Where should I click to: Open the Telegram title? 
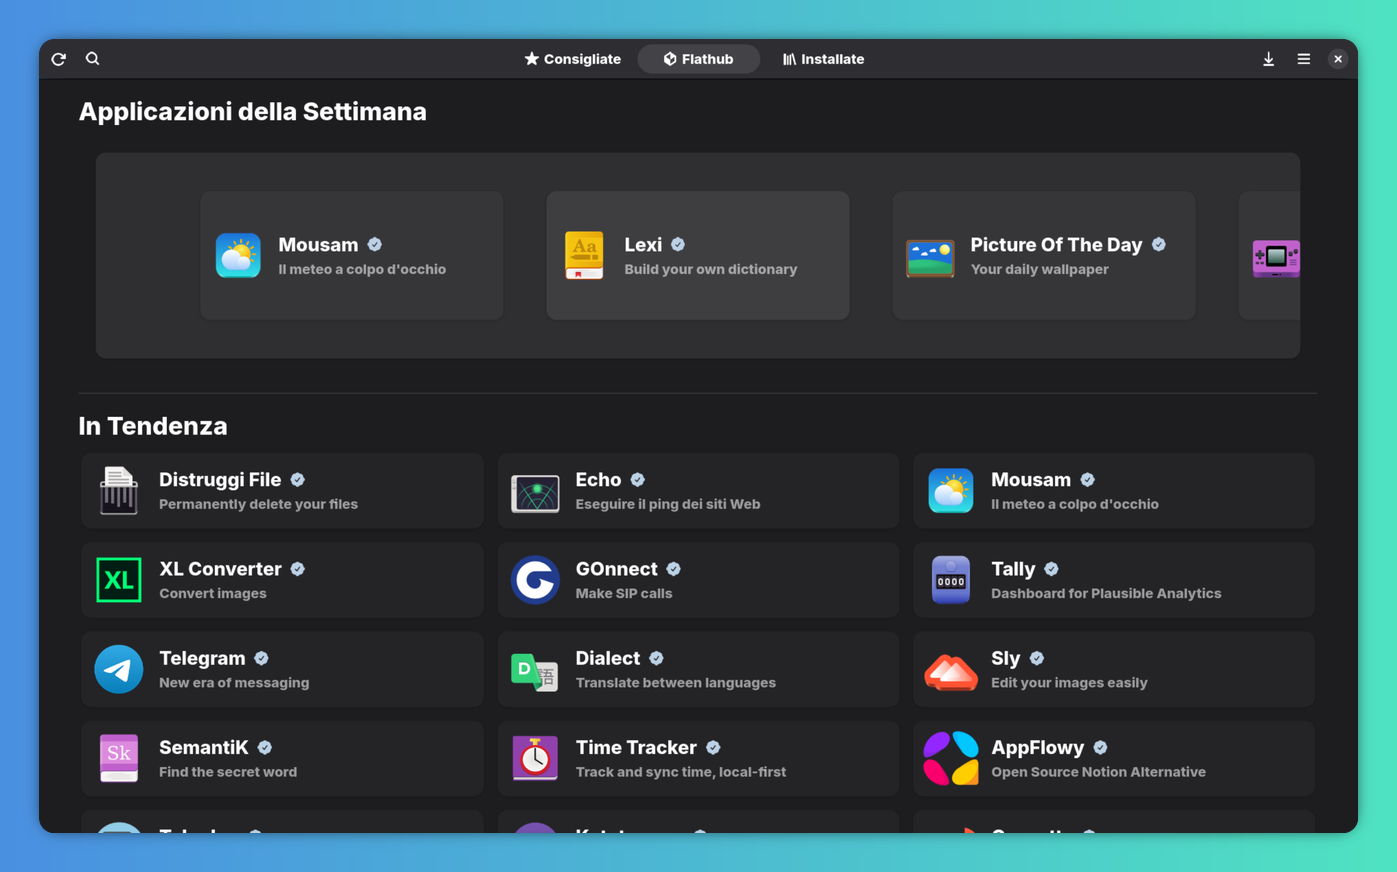(x=202, y=658)
